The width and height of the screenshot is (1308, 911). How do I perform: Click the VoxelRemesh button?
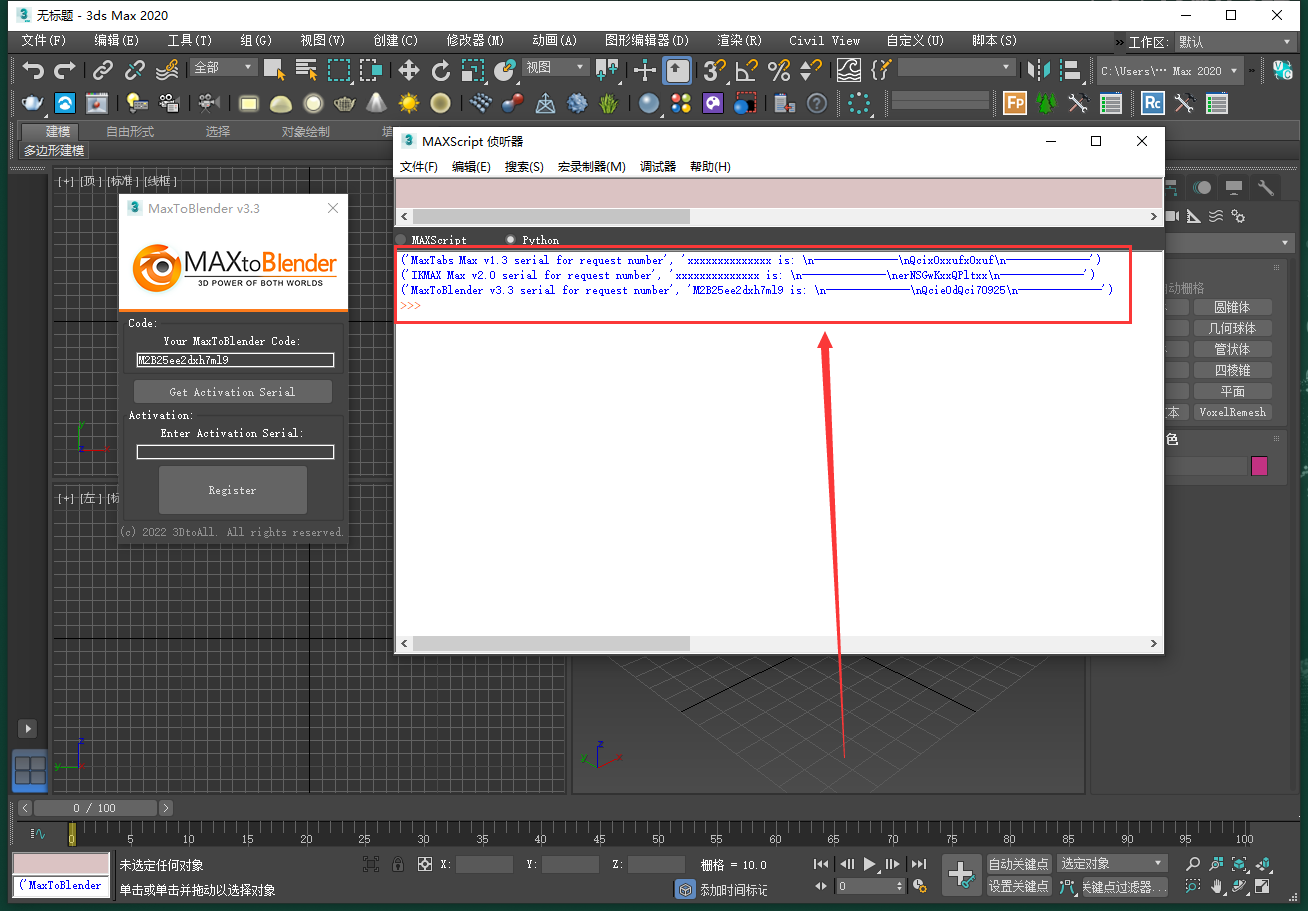(1232, 412)
